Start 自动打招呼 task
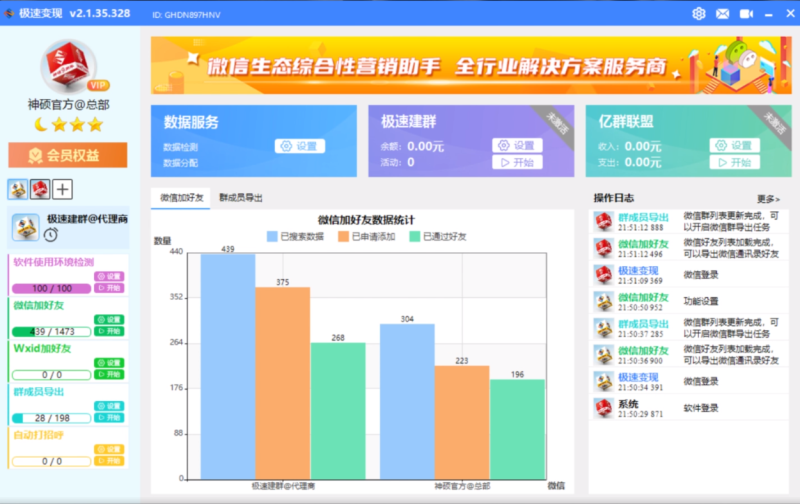800x504 pixels. [109, 461]
